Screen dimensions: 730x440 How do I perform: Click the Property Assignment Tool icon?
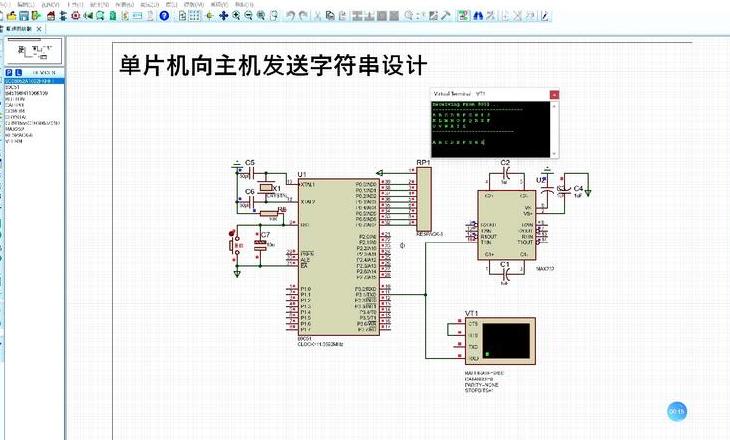pyautogui.click(x=490, y=16)
